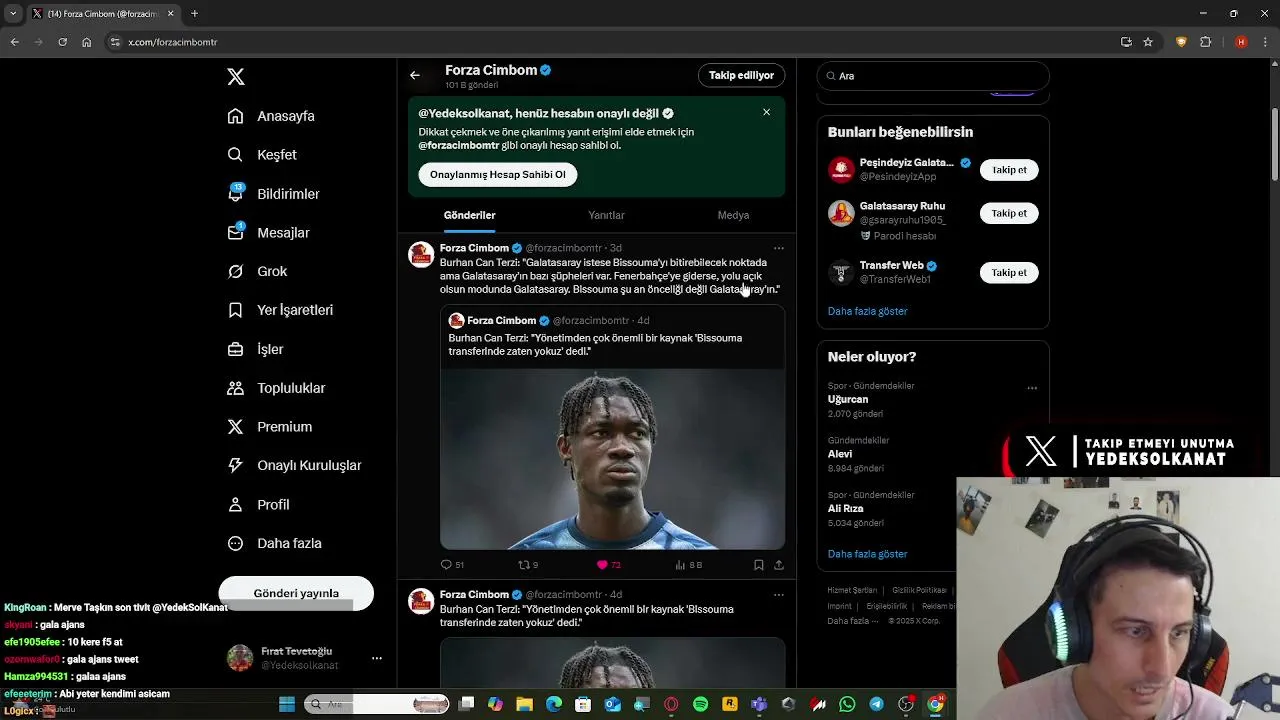The image size is (1280, 720).
Task: Open File Explorer from the taskbar
Action: (524, 704)
